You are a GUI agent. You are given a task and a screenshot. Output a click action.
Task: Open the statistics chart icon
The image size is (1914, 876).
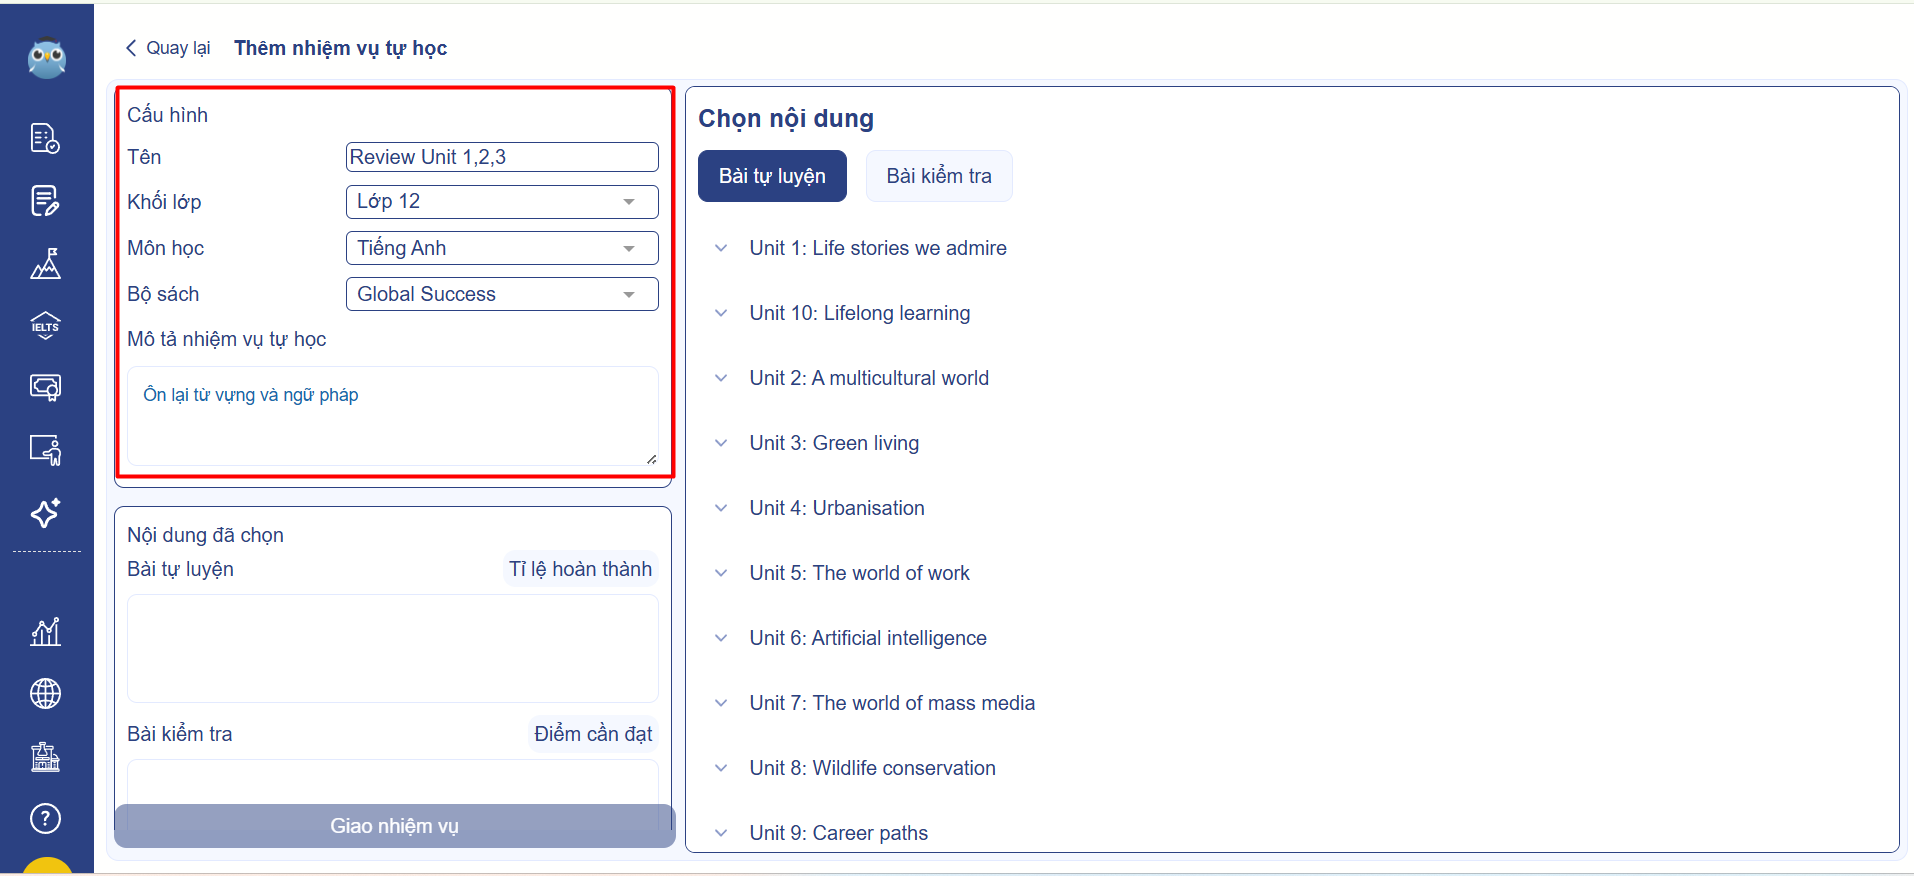coord(45,631)
